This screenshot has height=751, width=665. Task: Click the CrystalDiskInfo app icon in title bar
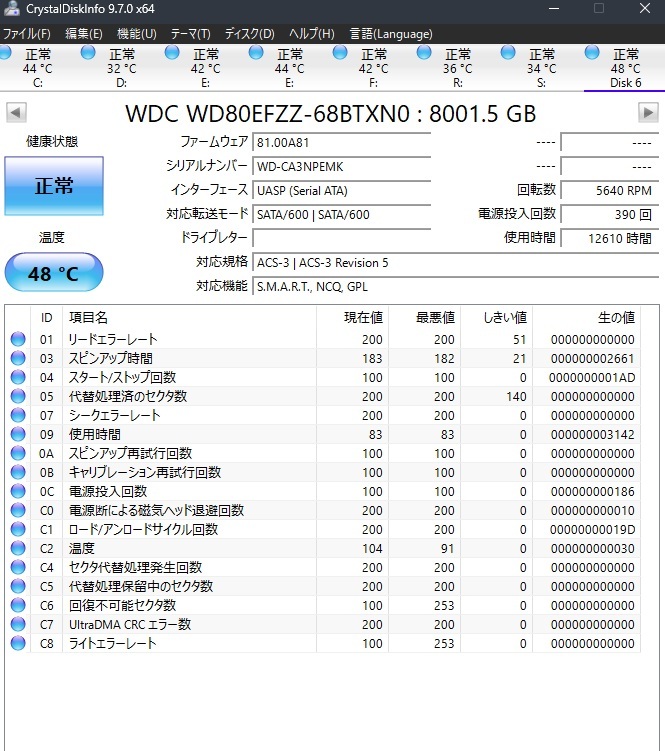pyautogui.click(x=11, y=8)
